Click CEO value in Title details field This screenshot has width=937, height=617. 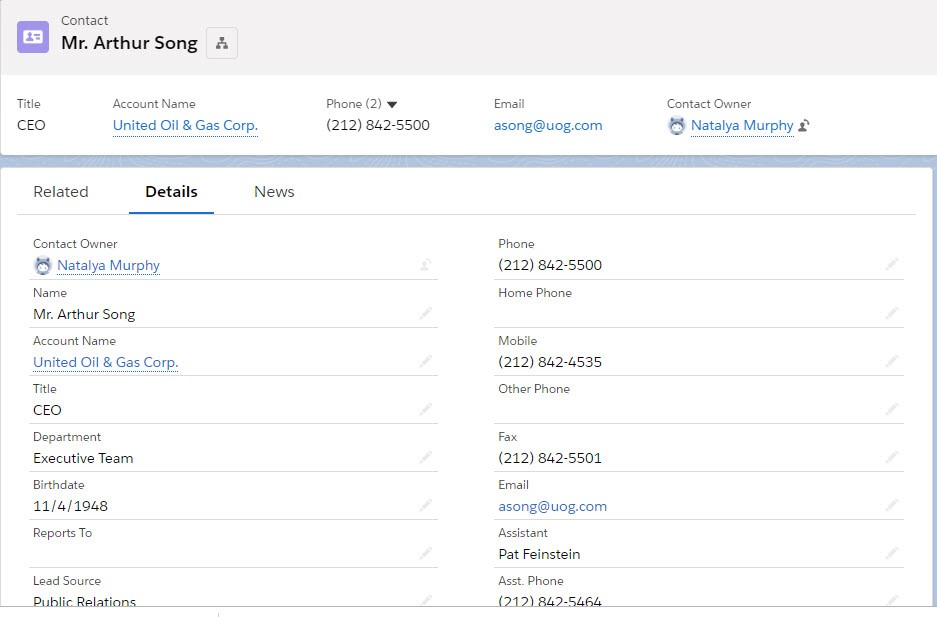coord(47,410)
